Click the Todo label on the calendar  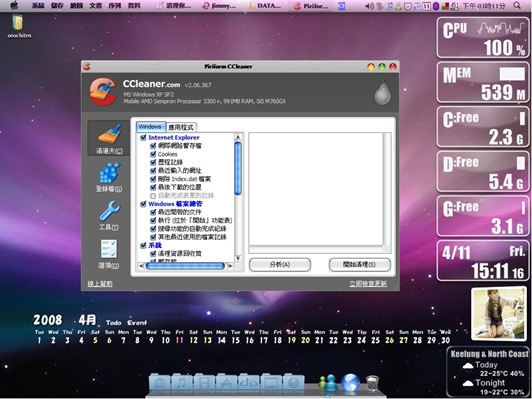click(114, 323)
